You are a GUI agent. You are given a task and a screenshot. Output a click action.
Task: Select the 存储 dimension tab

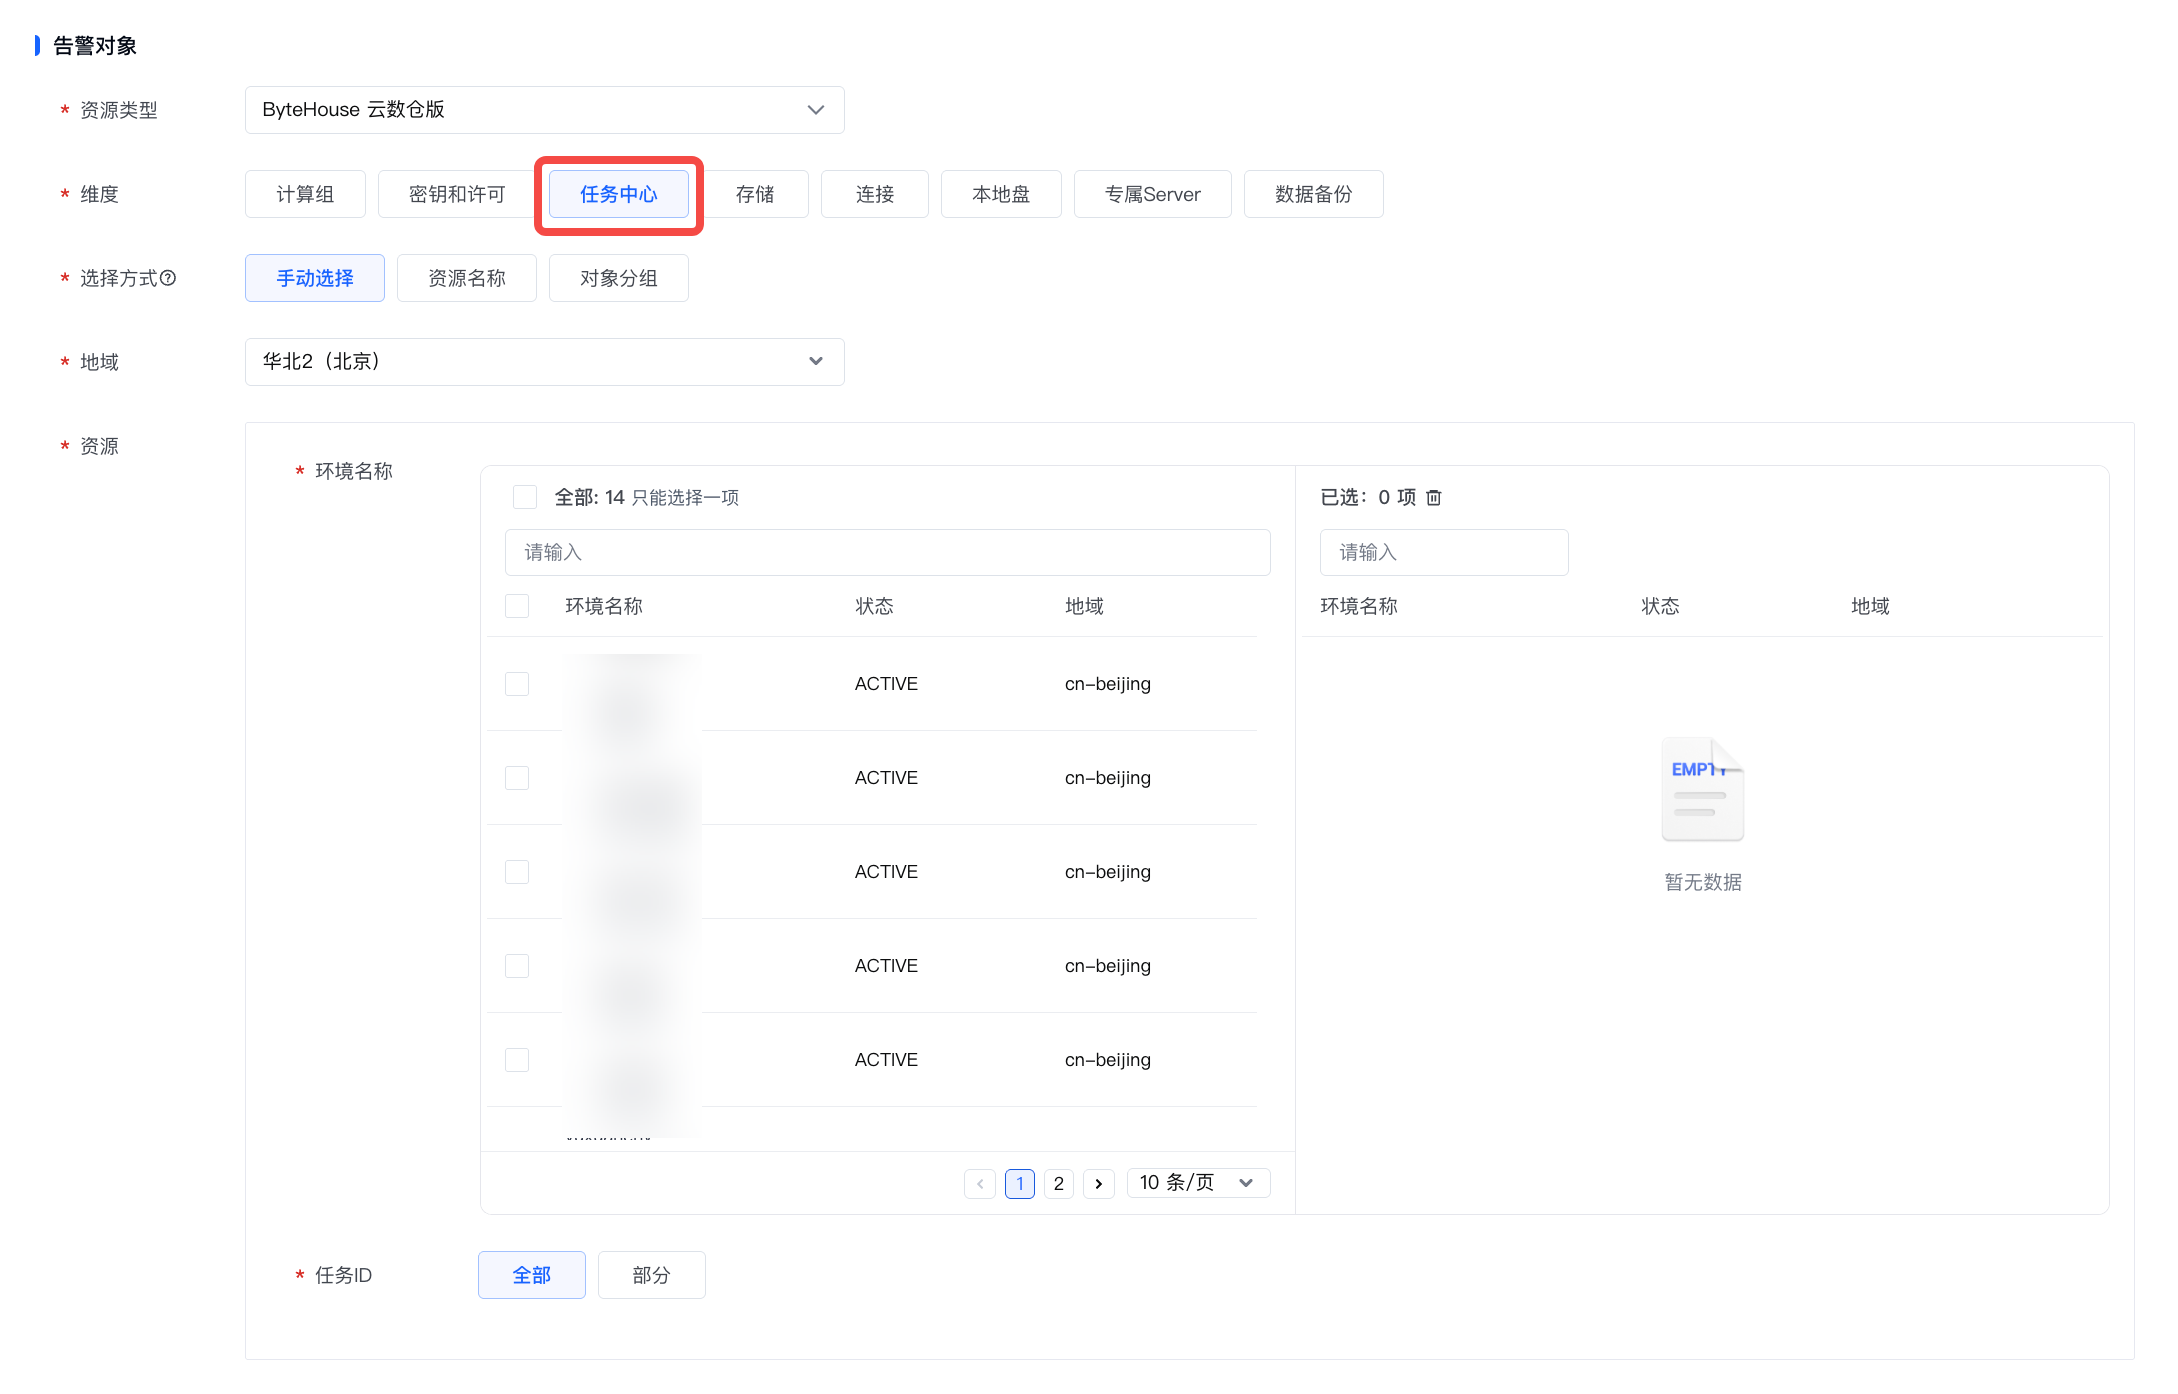point(754,194)
